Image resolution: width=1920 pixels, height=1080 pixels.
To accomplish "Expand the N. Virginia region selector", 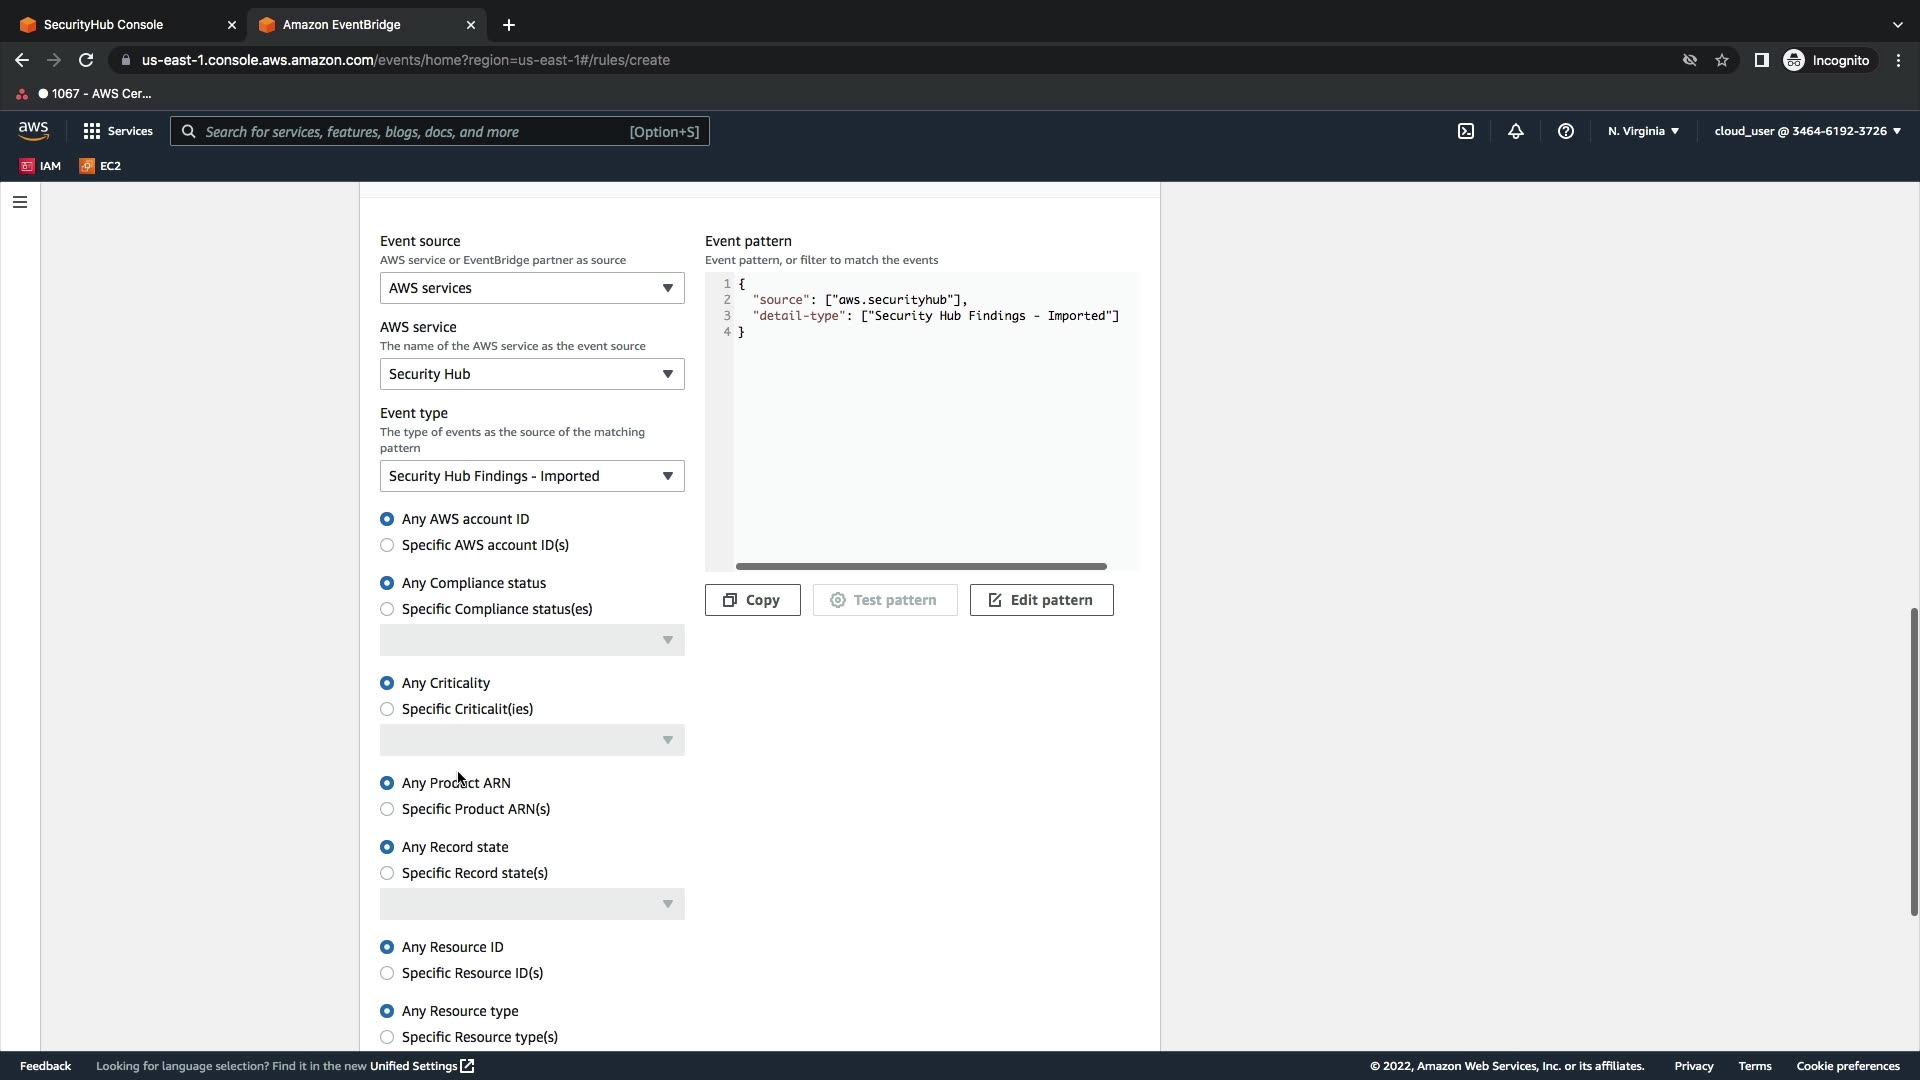I will (1643, 131).
